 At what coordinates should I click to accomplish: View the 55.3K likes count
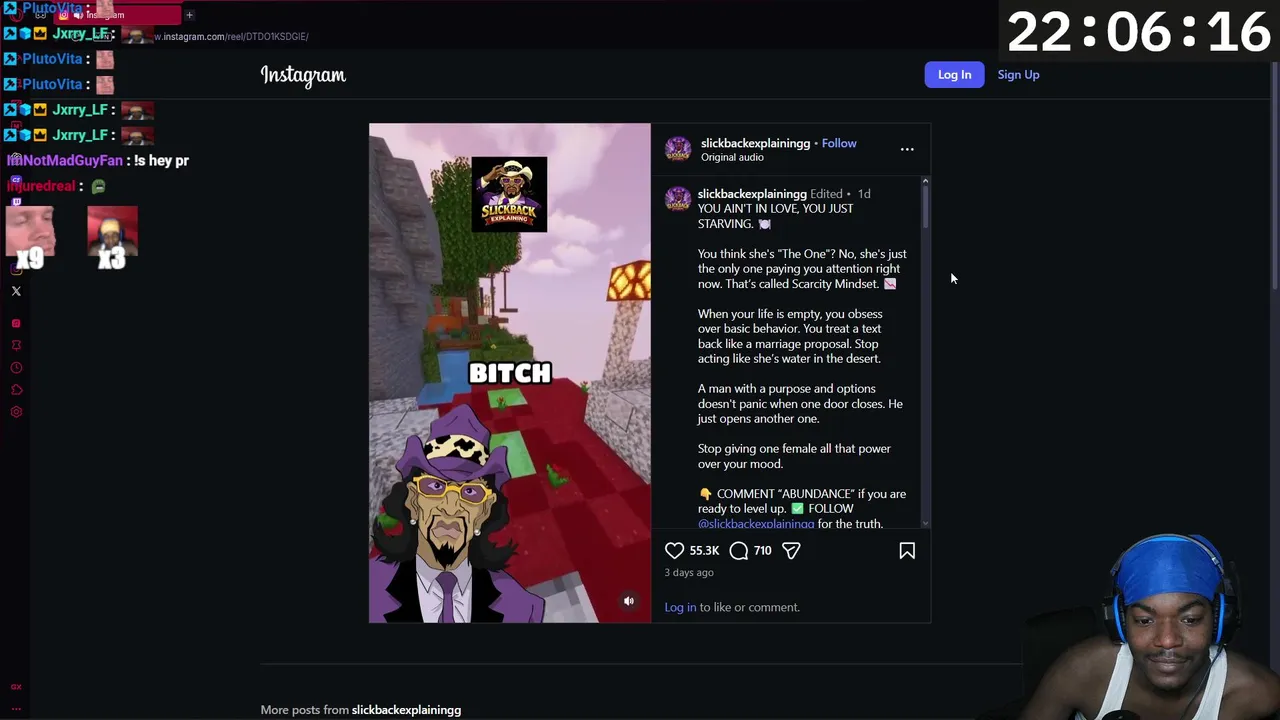tap(704, 551)
